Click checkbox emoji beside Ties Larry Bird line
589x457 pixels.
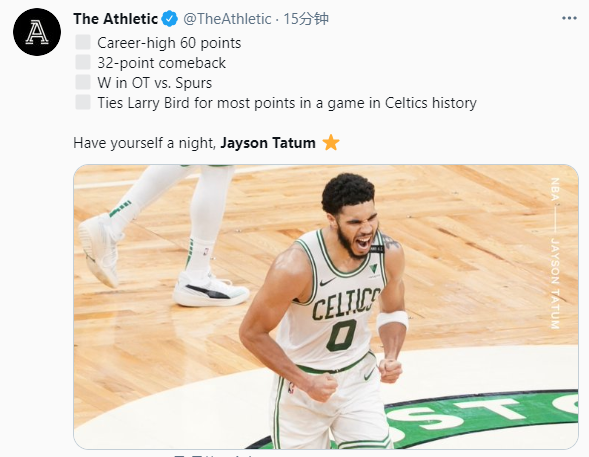coord(83,102)
